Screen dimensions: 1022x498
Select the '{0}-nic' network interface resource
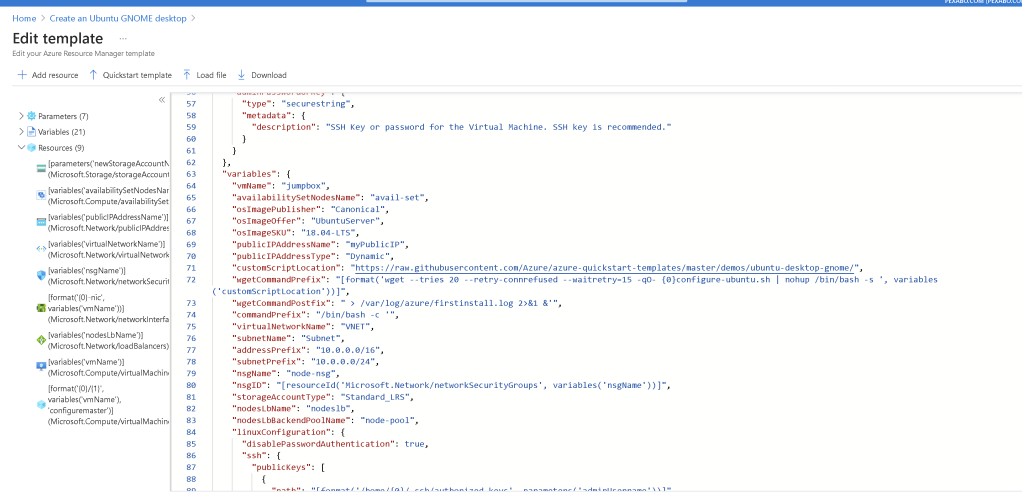click(108, 308)
